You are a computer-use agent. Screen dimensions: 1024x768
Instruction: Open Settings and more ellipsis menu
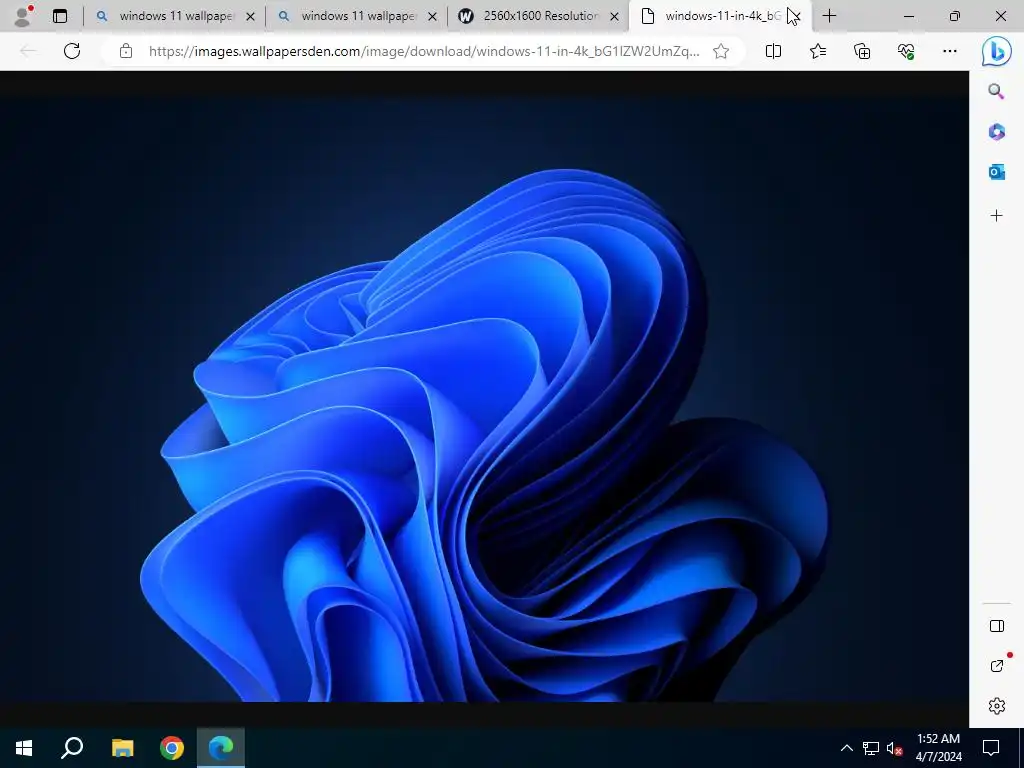950,51
